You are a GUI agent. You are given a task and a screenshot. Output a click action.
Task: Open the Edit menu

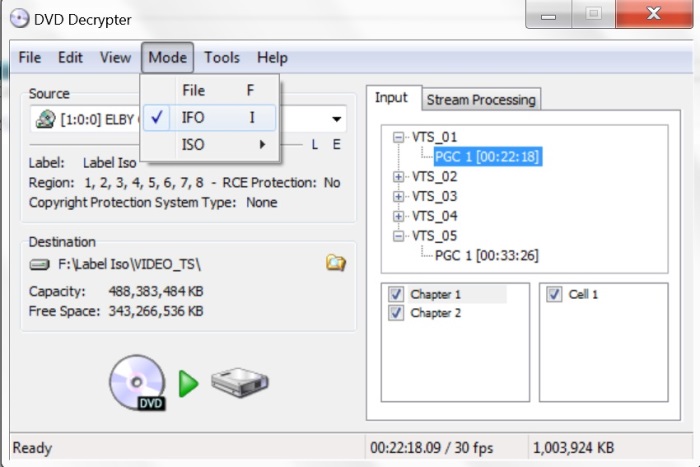[x=70, y=58]
